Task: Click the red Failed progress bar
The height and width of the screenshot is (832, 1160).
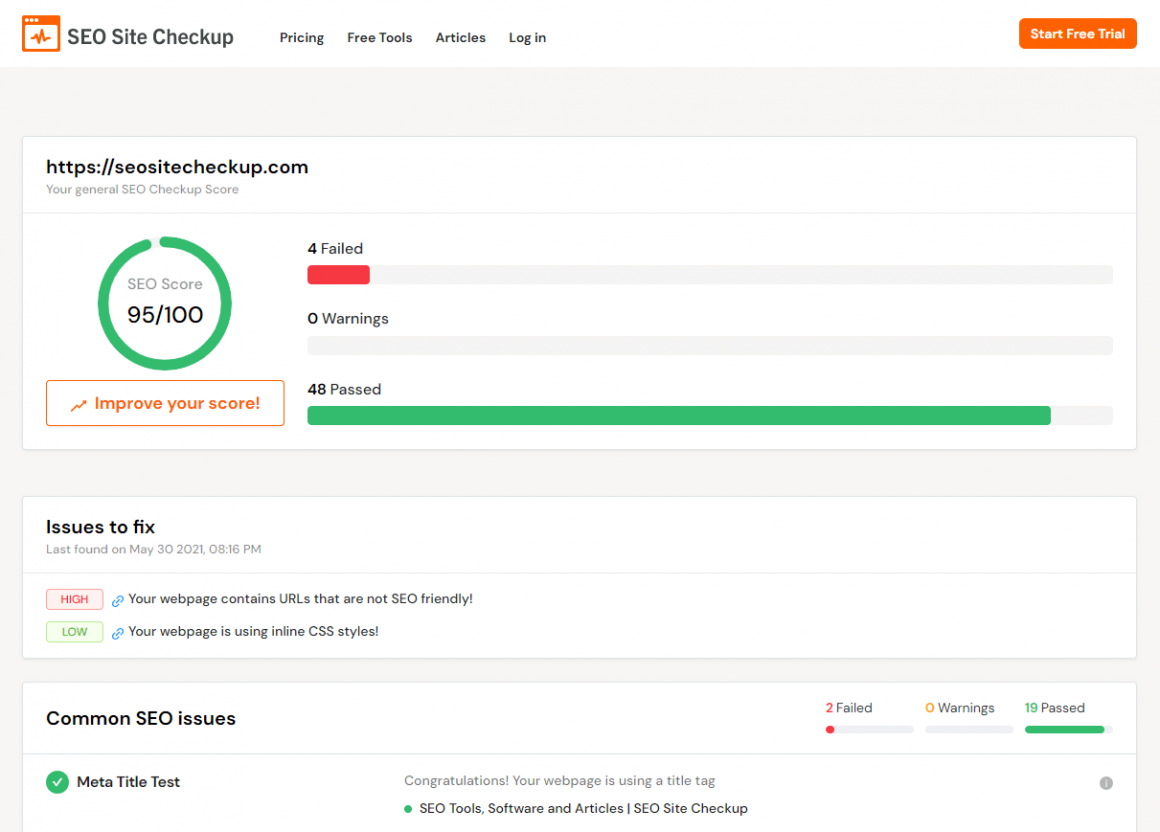Action: pos(338,275)
